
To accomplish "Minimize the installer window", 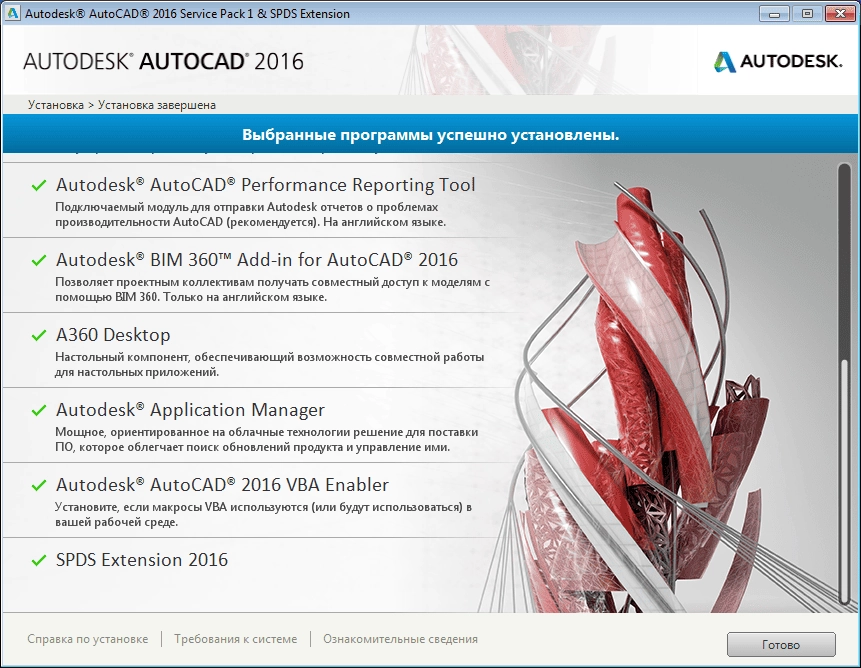I will pos(775,14).
